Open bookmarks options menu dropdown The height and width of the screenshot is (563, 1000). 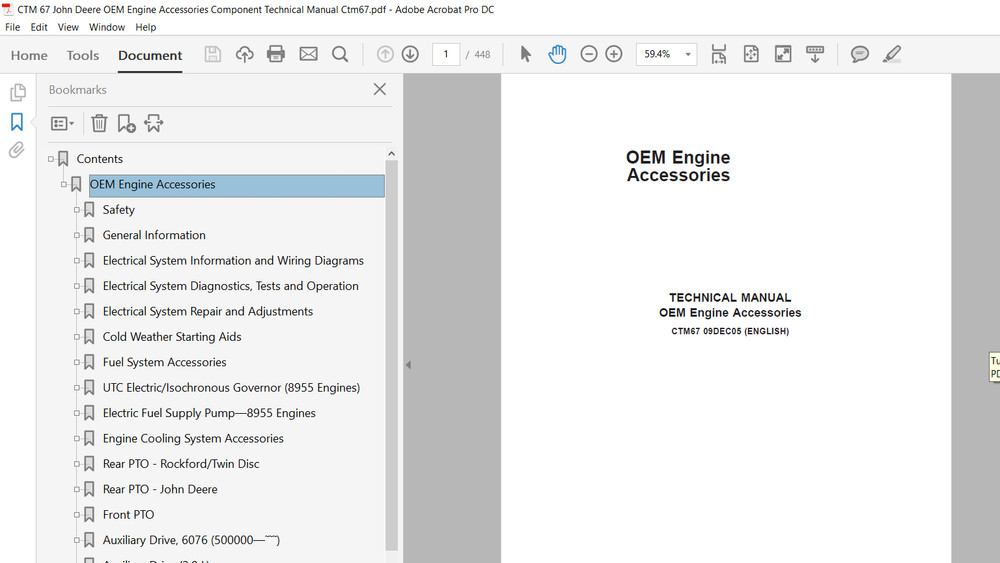[x=62, y=123]
